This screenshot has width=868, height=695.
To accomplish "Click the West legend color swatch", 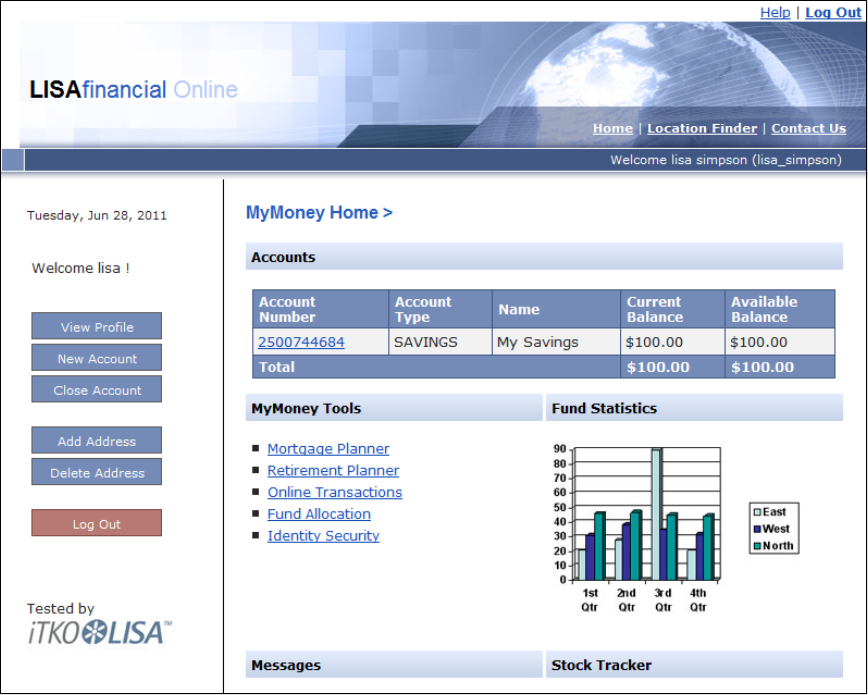I will 757,529.
